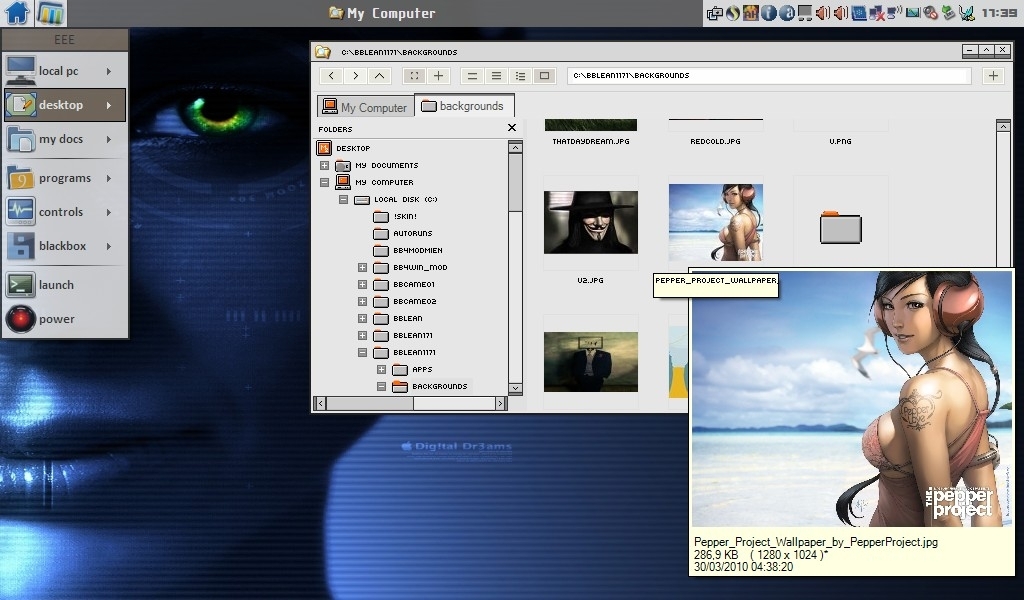Open the 'my docs' menu entry
Screen dimensions: 1024x600
[65, 138]
